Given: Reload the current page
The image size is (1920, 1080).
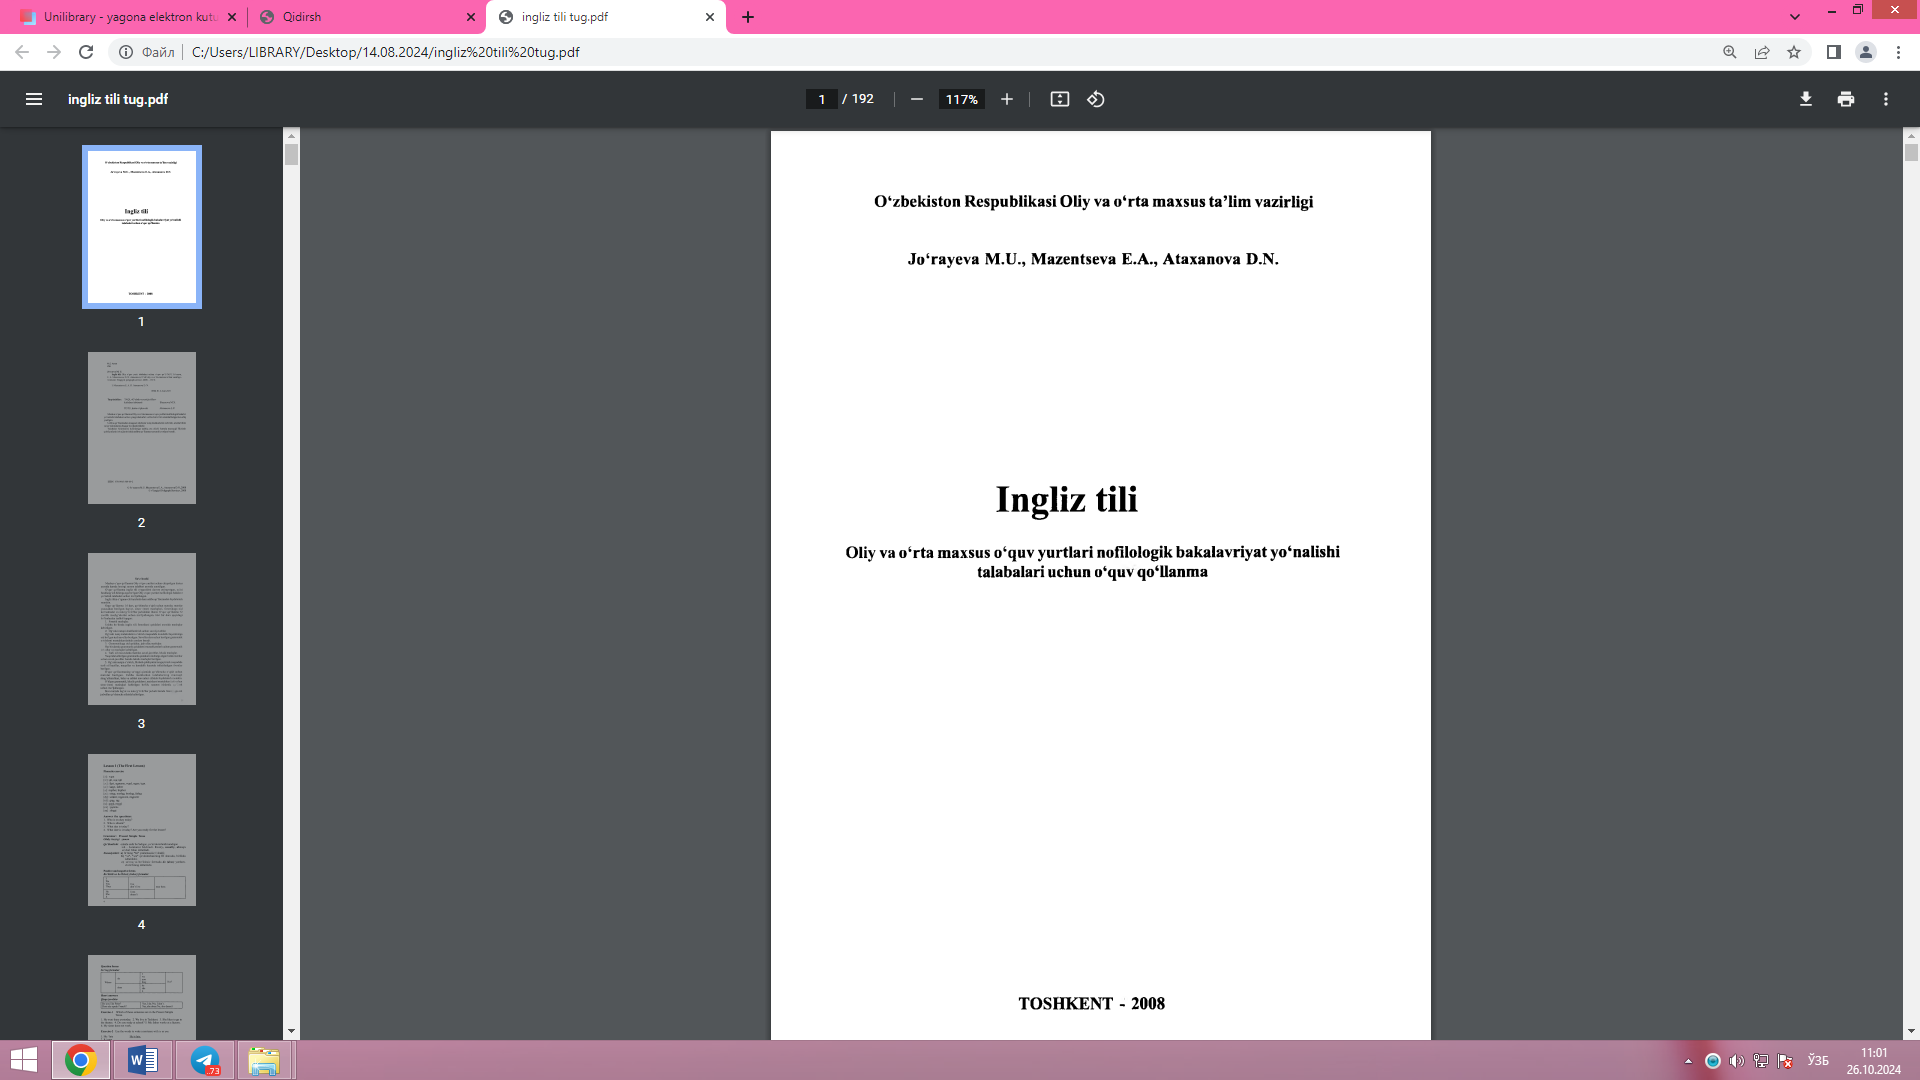Looking at the screenshot, I should click(86, 52).
